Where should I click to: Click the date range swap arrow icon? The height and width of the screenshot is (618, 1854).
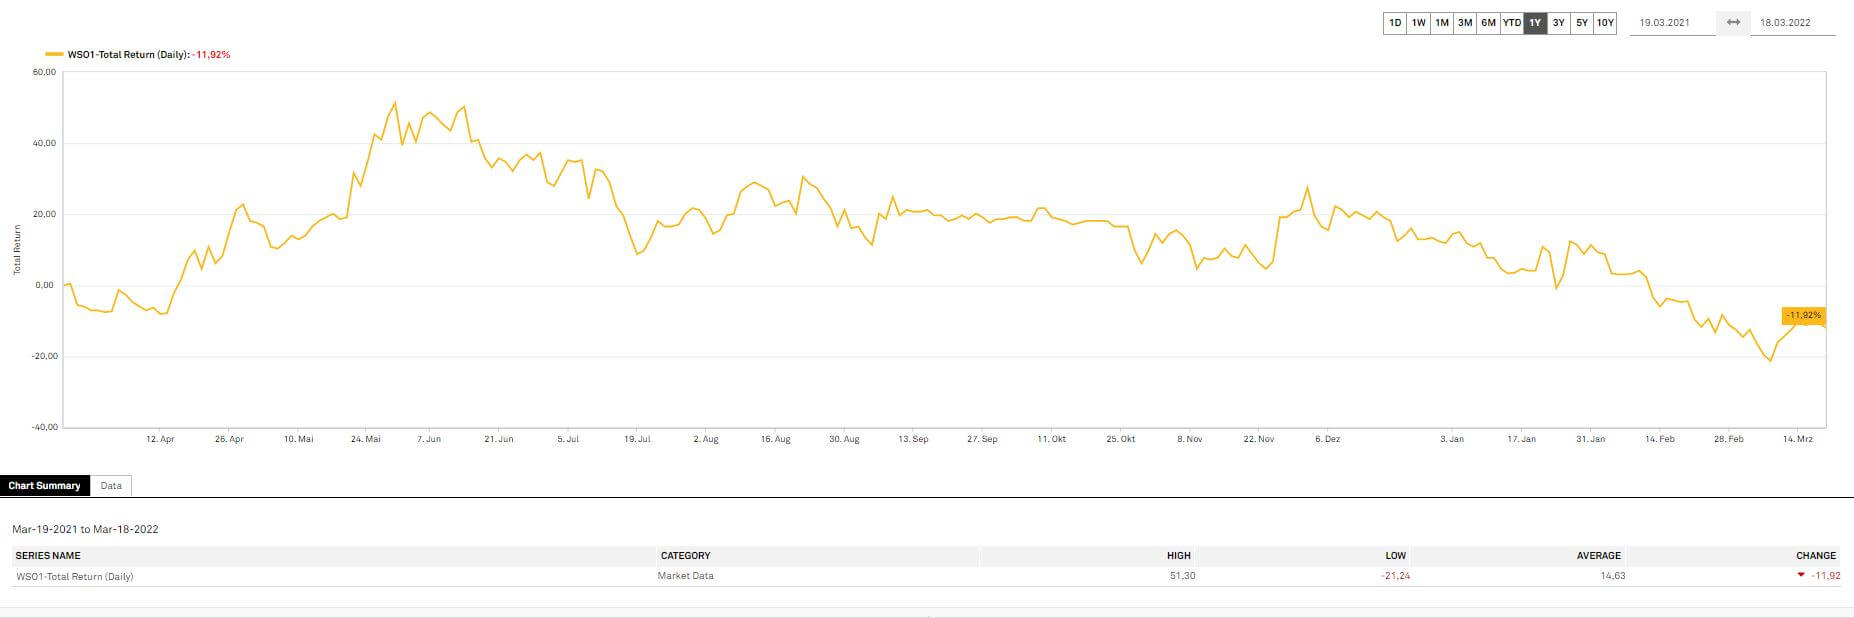[x=1733, y=22]
